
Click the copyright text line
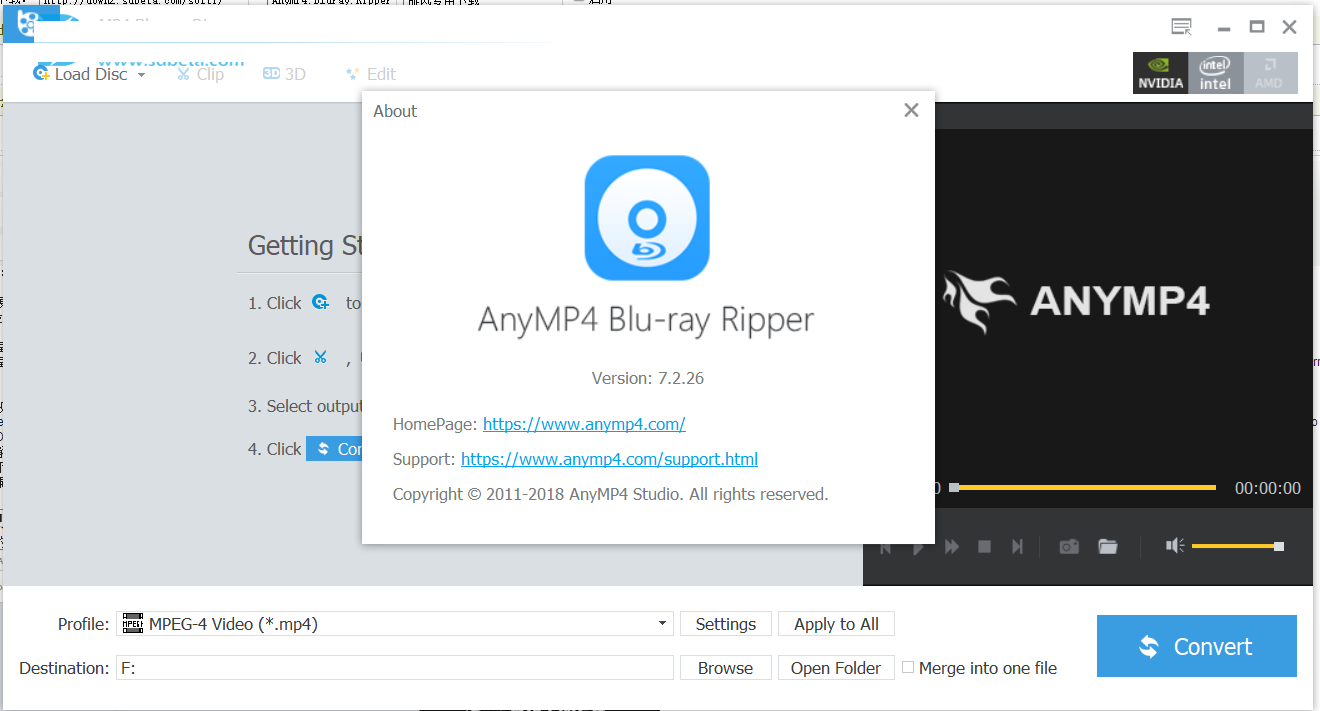[x=610, y=494]
